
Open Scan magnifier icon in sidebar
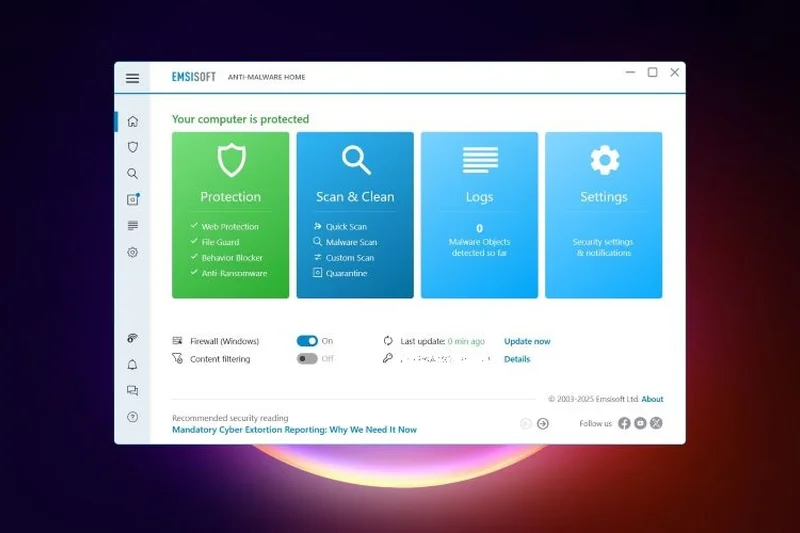point(133,173)
